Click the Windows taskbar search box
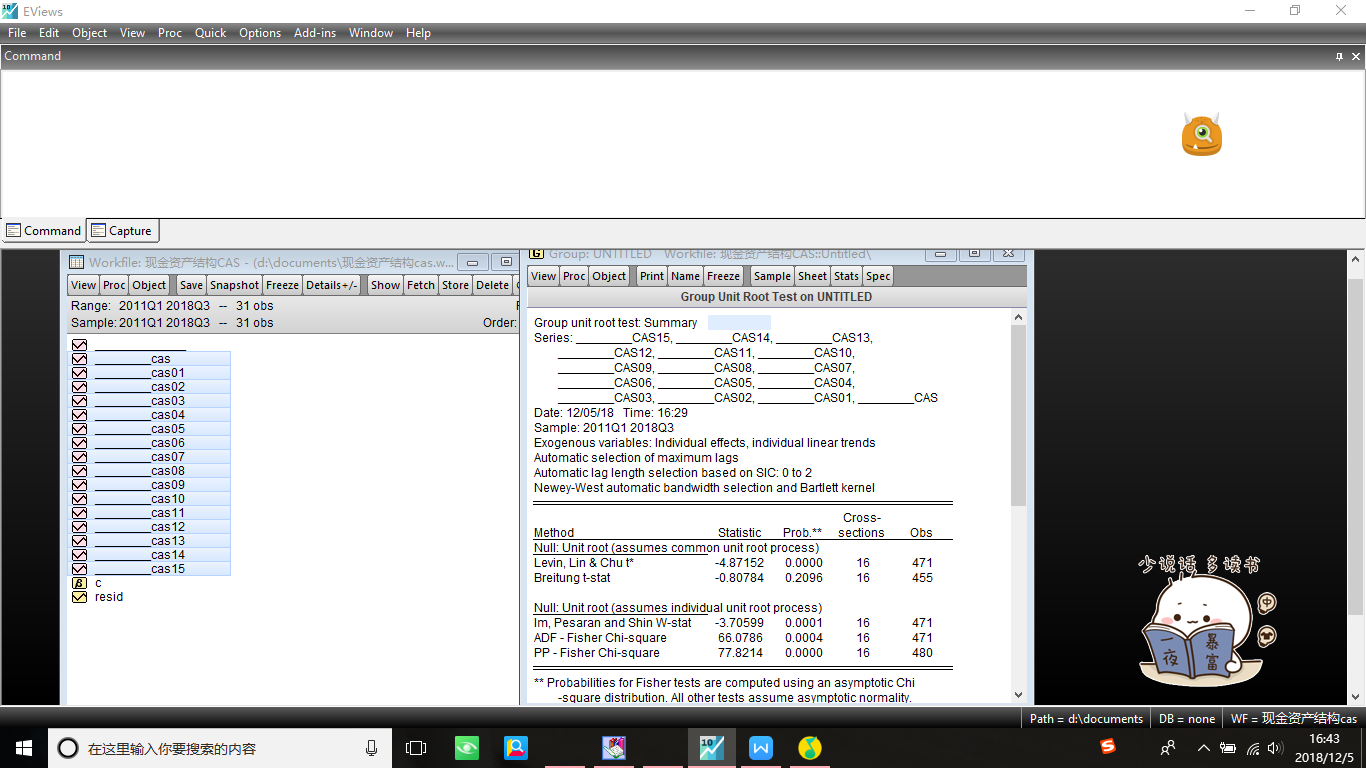The image size is (1366, 768). coord(220,748)
